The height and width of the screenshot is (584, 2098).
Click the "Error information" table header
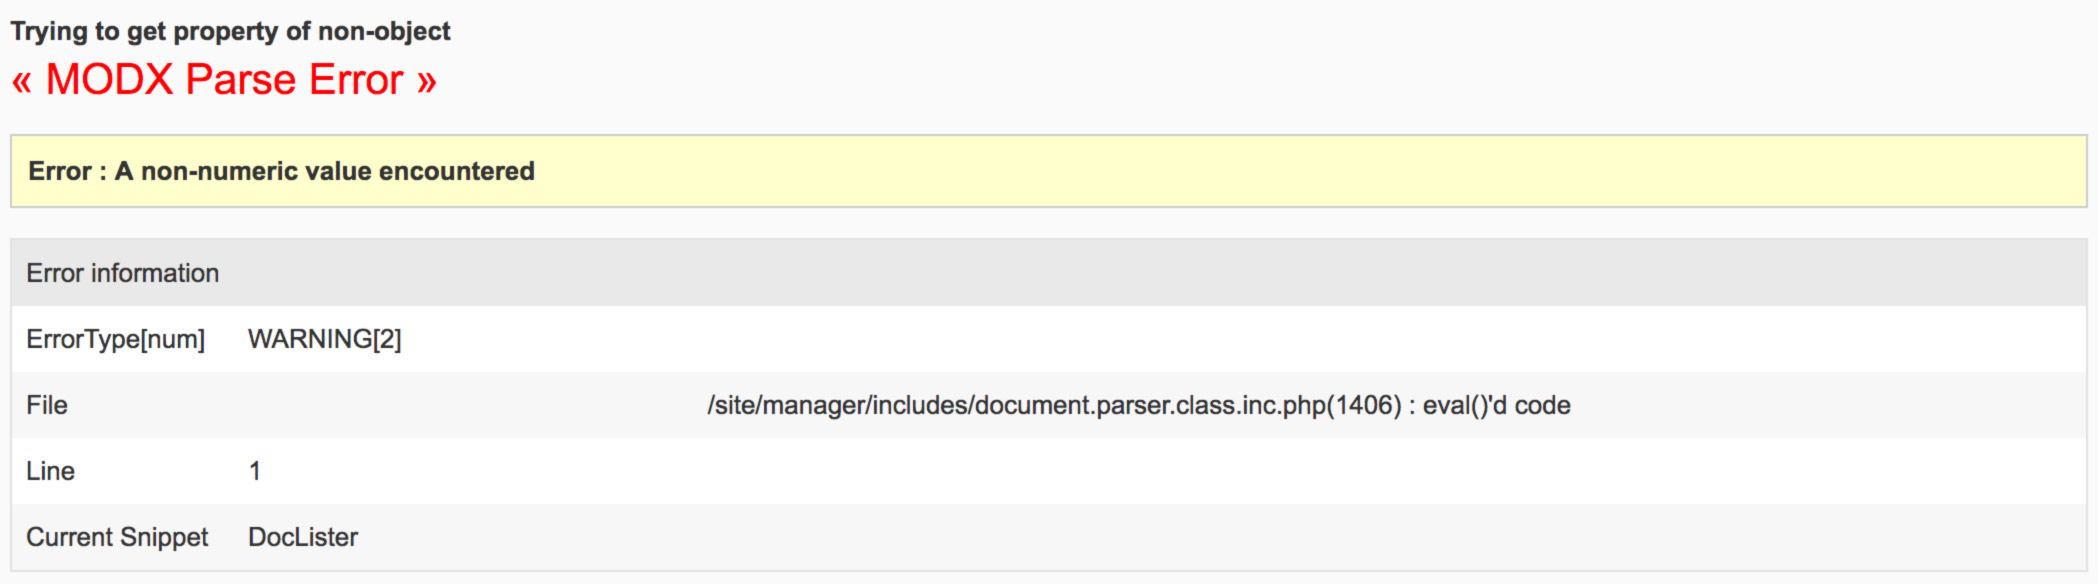click(x=122, y=273)
